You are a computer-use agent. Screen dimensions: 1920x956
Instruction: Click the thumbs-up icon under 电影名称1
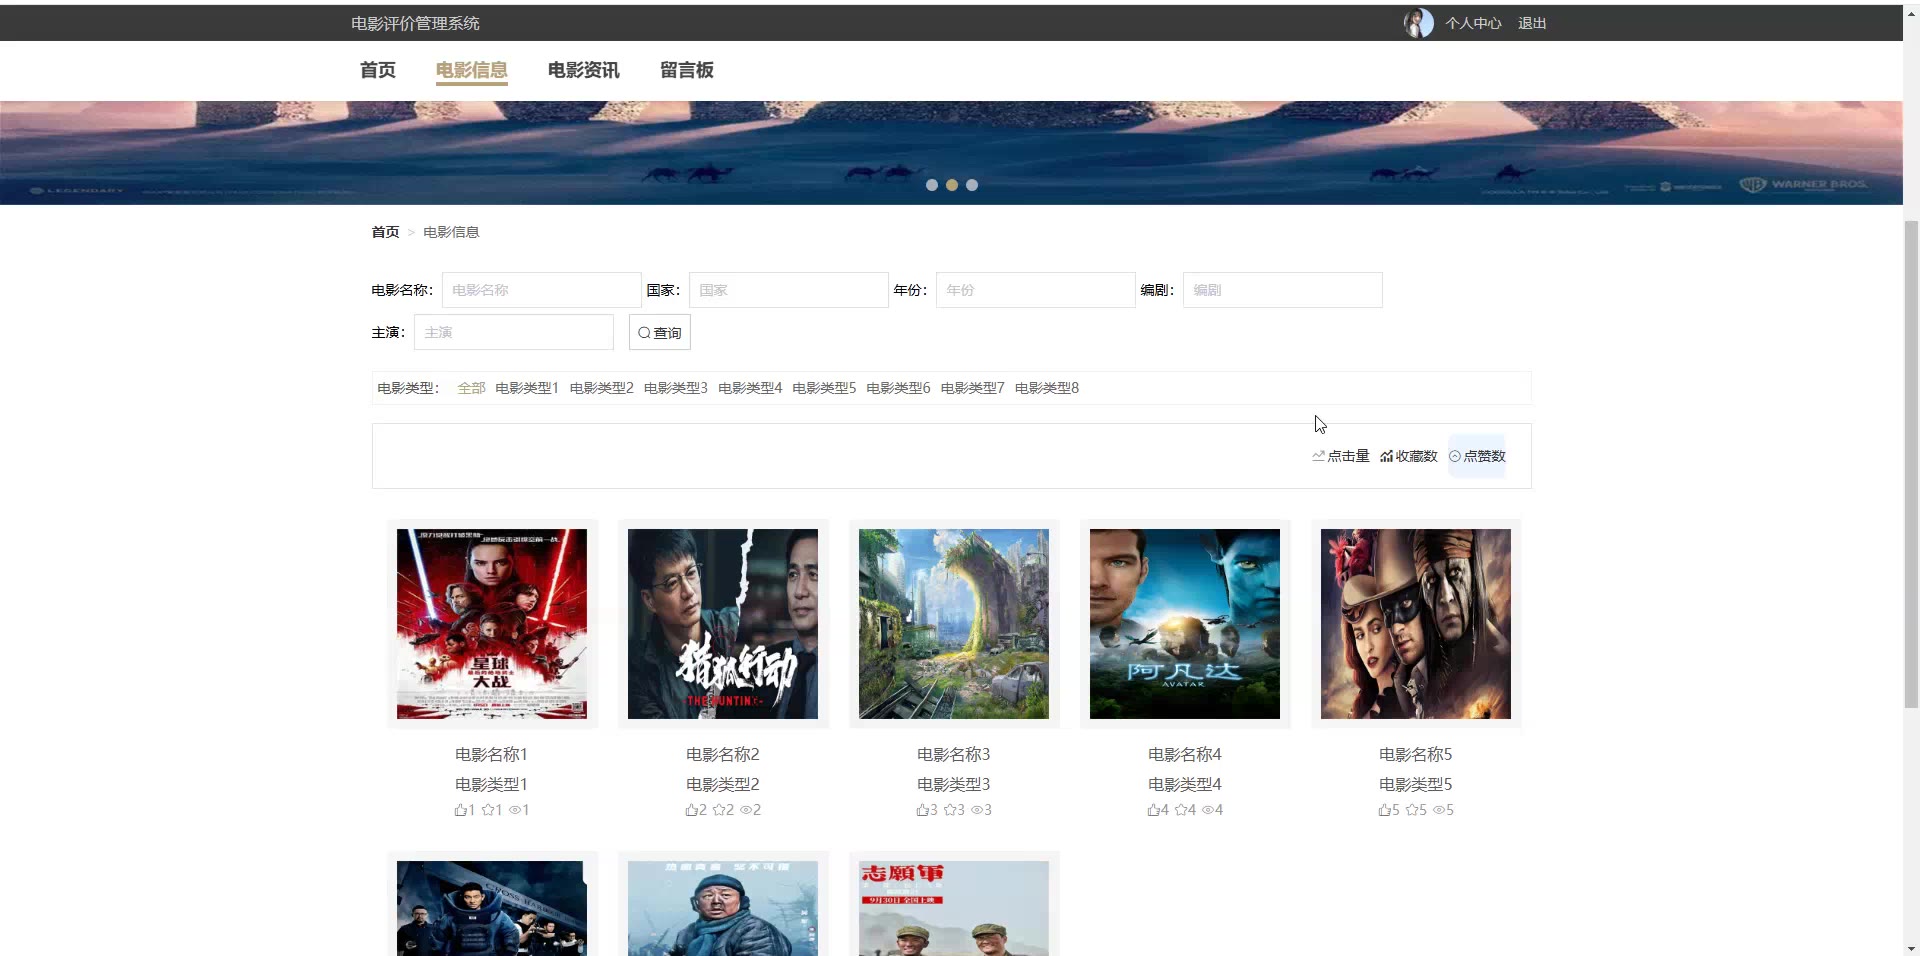[461, 810]
